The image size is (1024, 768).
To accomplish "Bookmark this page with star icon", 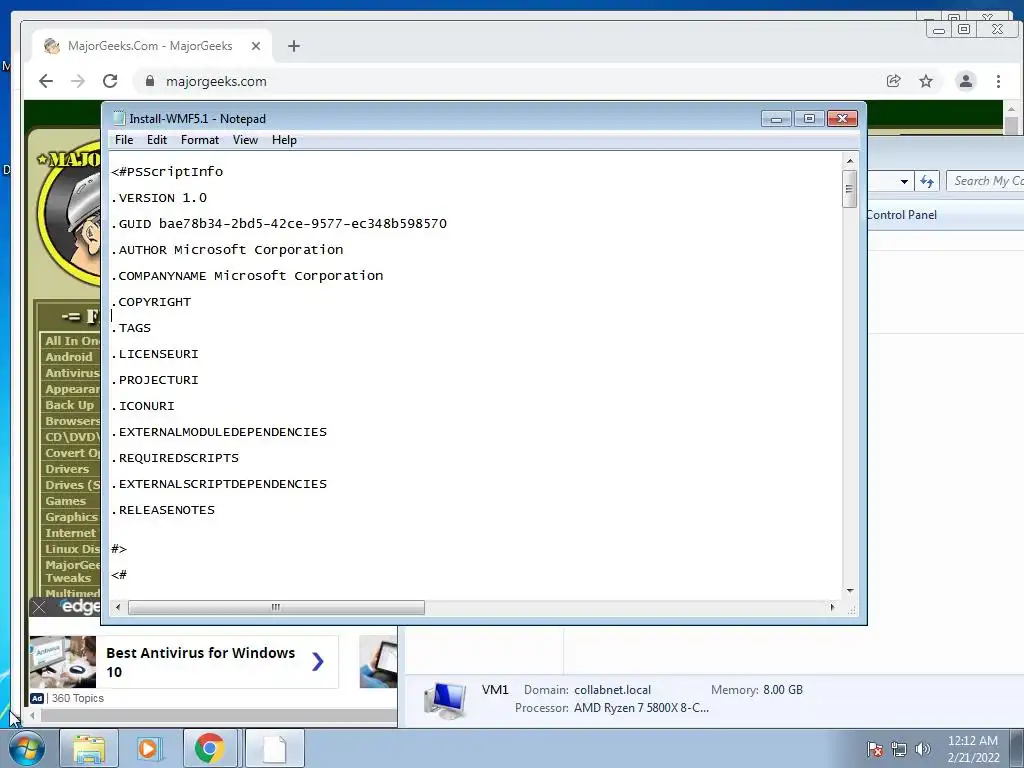I will pyautogui.click(x=925, y=81).
